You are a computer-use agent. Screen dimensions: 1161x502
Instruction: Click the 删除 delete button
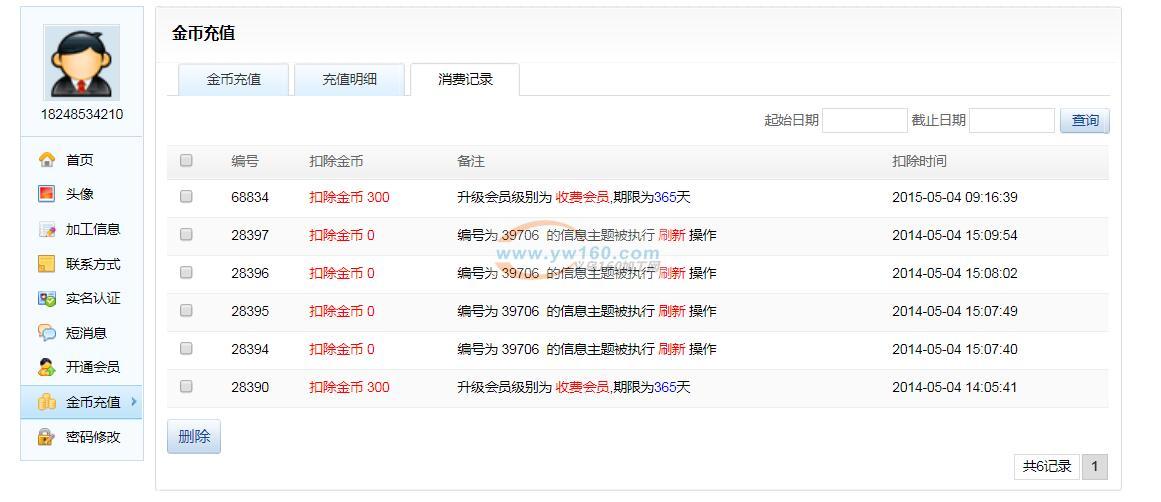[194, 437]
